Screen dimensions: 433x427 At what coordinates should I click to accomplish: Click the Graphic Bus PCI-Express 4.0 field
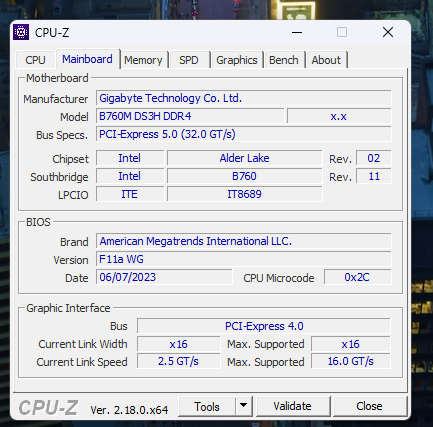tap(264, 326)
